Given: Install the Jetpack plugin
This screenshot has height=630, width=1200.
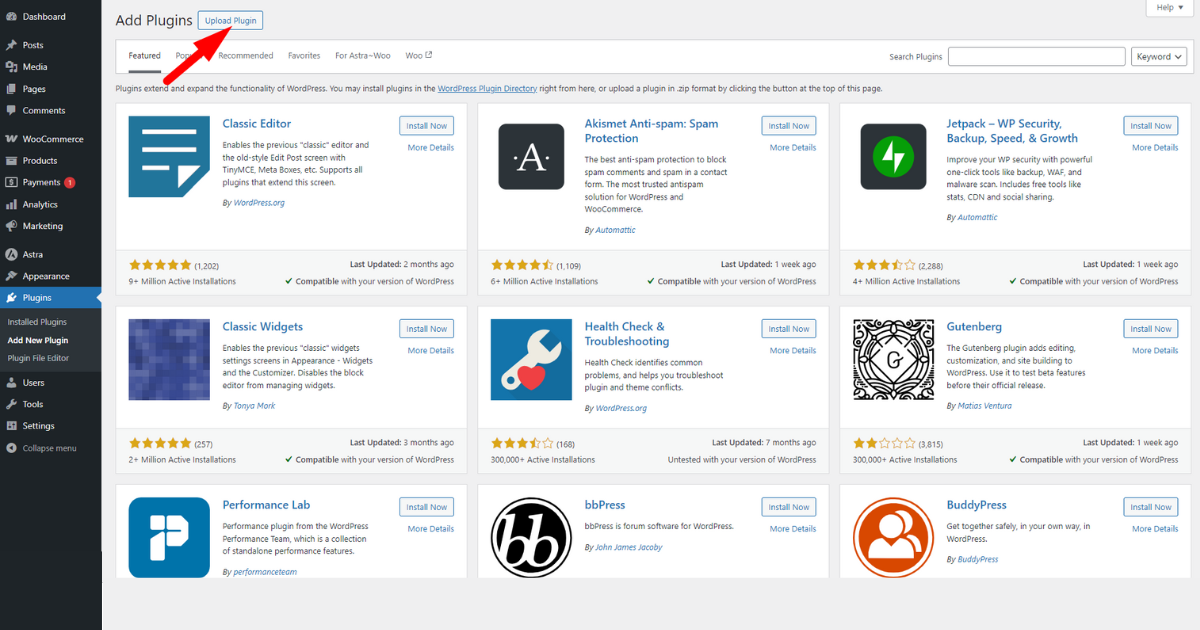Looking at the screenshot, I should (1151, 126).
